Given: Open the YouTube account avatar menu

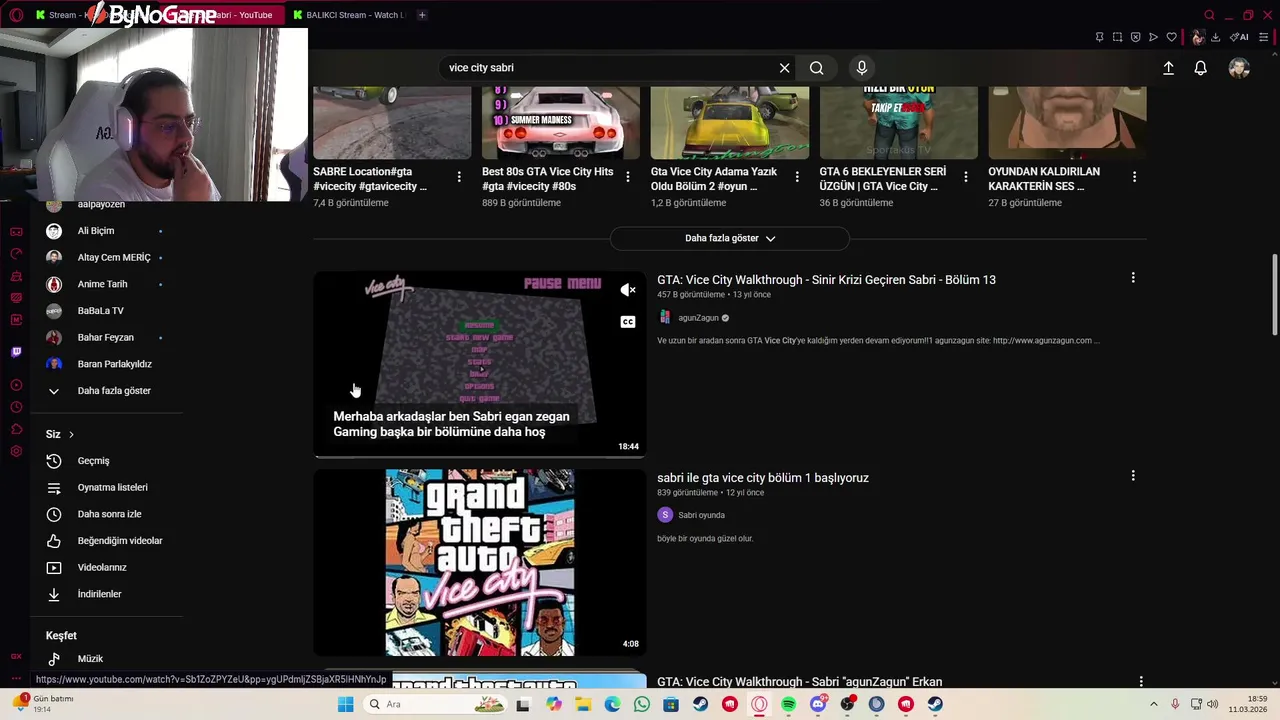Looking at the screenshot, I should [1239, 68].
